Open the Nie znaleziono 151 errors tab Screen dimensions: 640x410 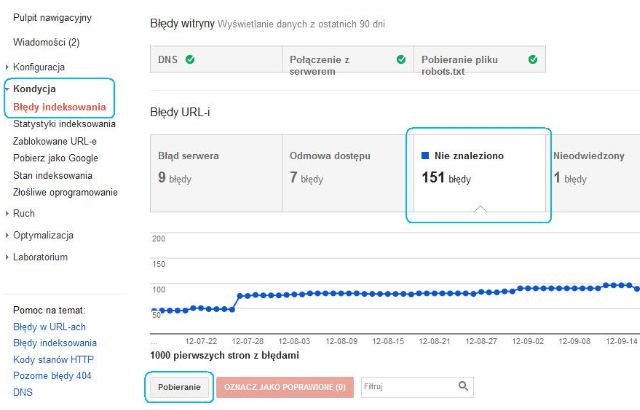click(478, 168)
